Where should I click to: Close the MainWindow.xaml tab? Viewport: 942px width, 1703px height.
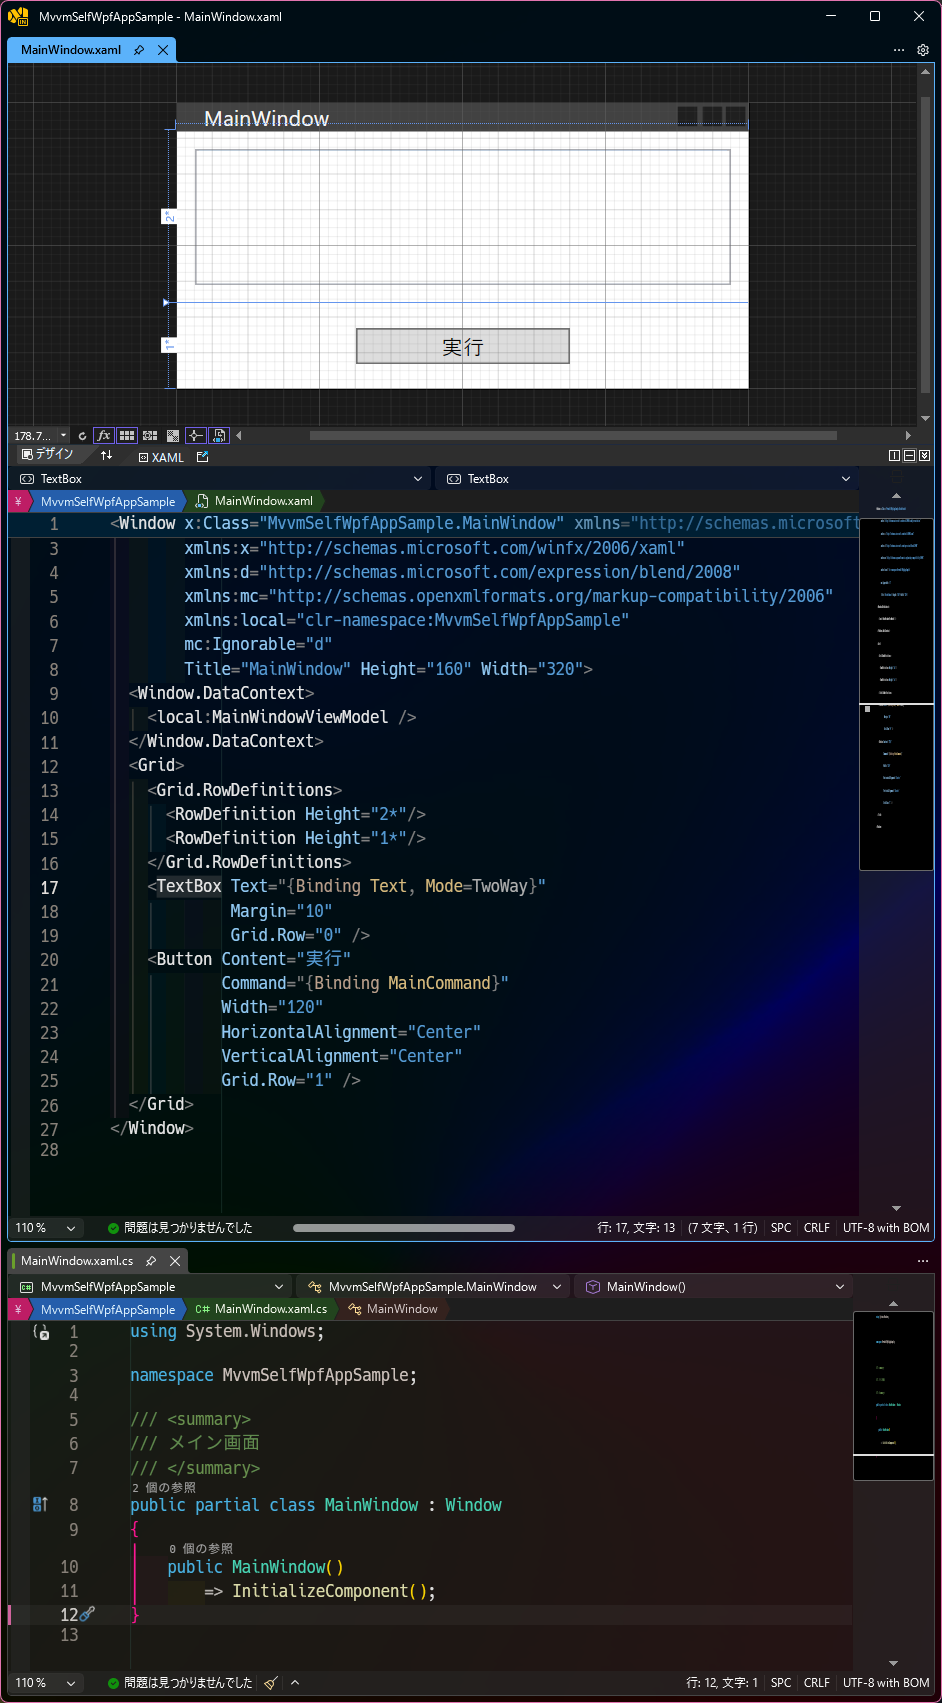click(163, 50)
